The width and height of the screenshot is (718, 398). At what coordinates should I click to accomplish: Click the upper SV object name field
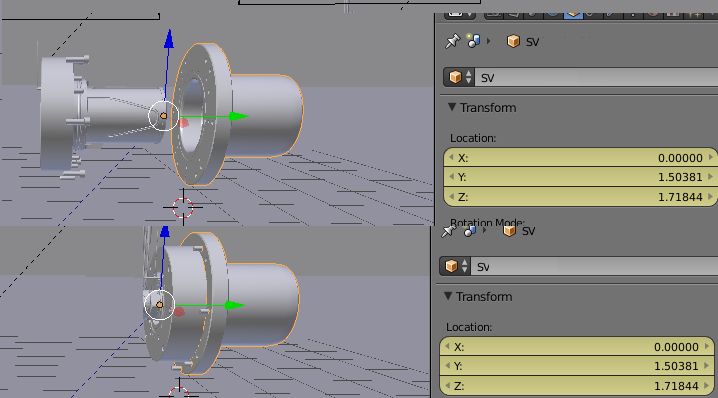(596, 77)
